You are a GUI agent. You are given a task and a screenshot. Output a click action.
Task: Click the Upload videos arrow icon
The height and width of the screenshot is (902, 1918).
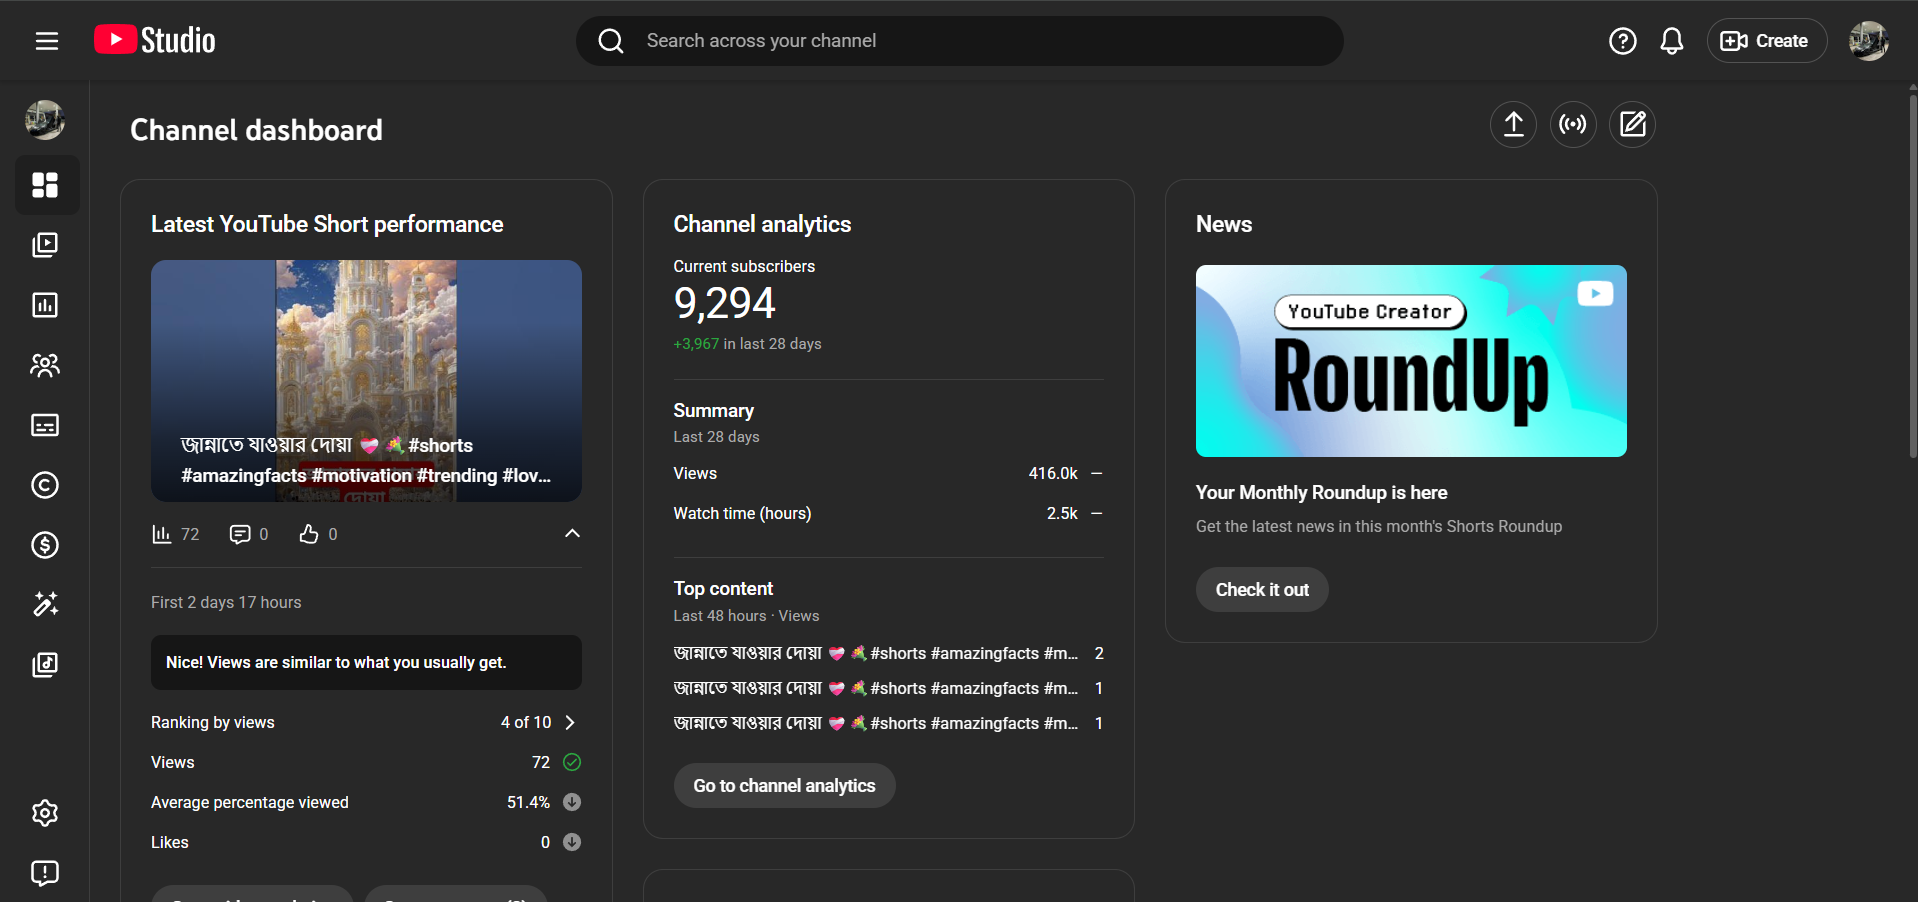1513,125
